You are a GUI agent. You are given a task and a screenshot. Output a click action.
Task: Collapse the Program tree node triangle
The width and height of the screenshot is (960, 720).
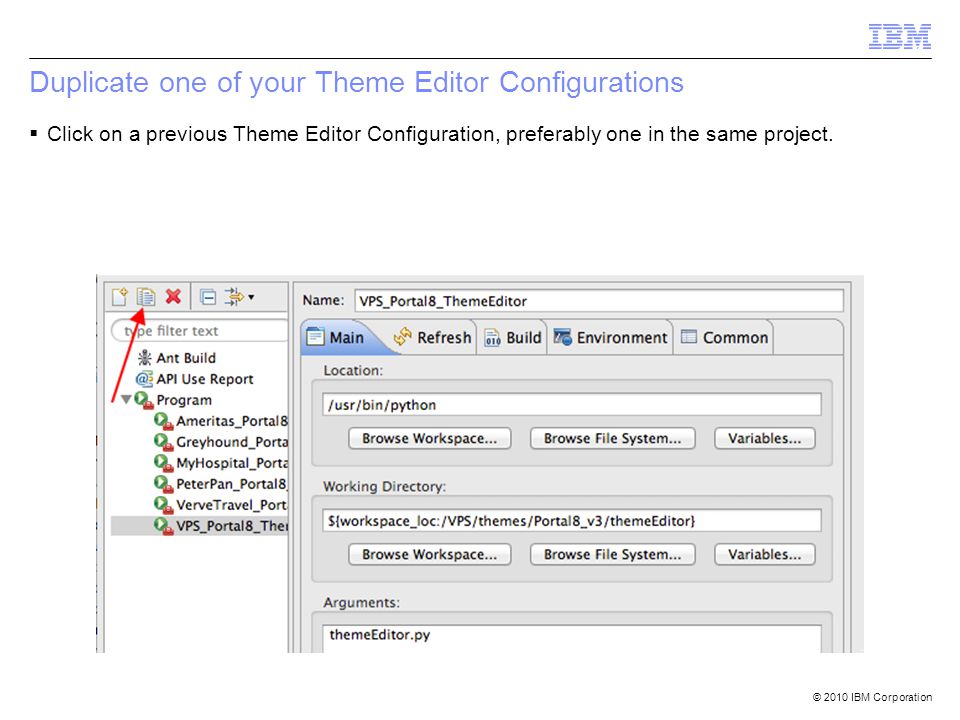[x=126, y=399]
